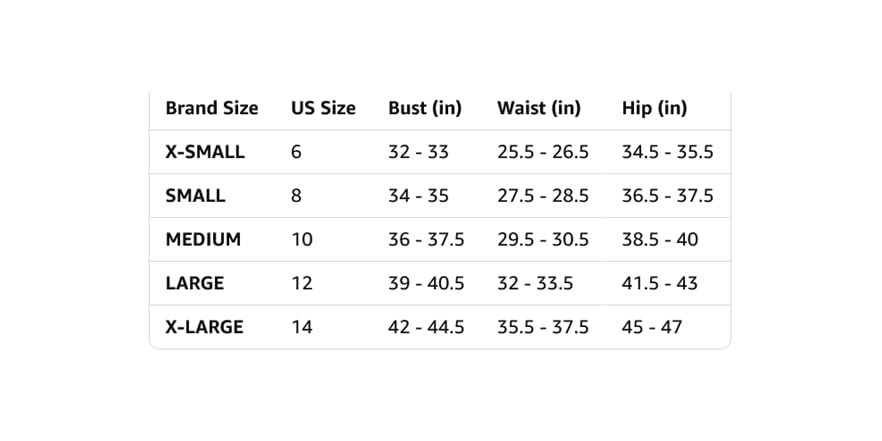The height and width of the screenshot is (441, 882).
Task: Click waist value 27.5 - 28.5
Action: pos(543,196)
